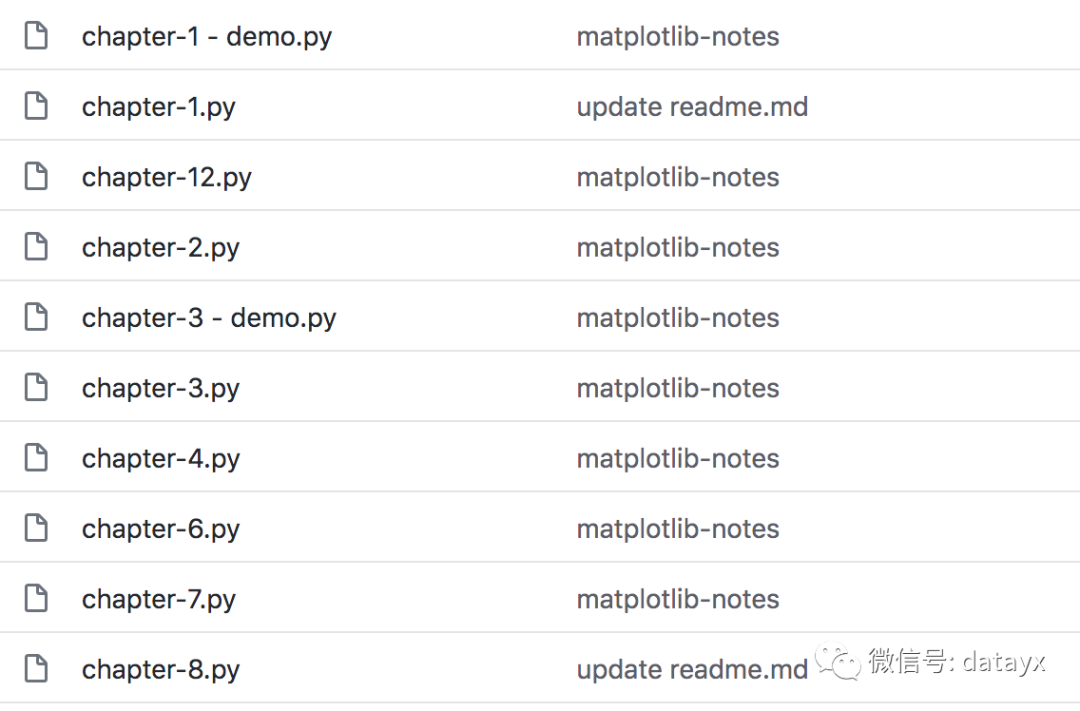Open the chapter-1 - demo.py file

tap(207, 37)
